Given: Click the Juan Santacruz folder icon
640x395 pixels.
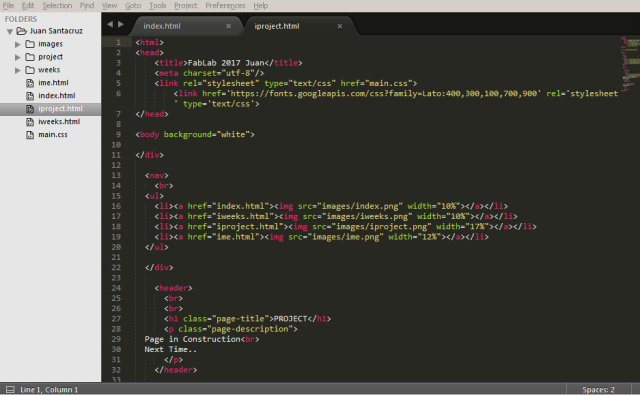Looking at the screenshot, I should tap(21, 31).
